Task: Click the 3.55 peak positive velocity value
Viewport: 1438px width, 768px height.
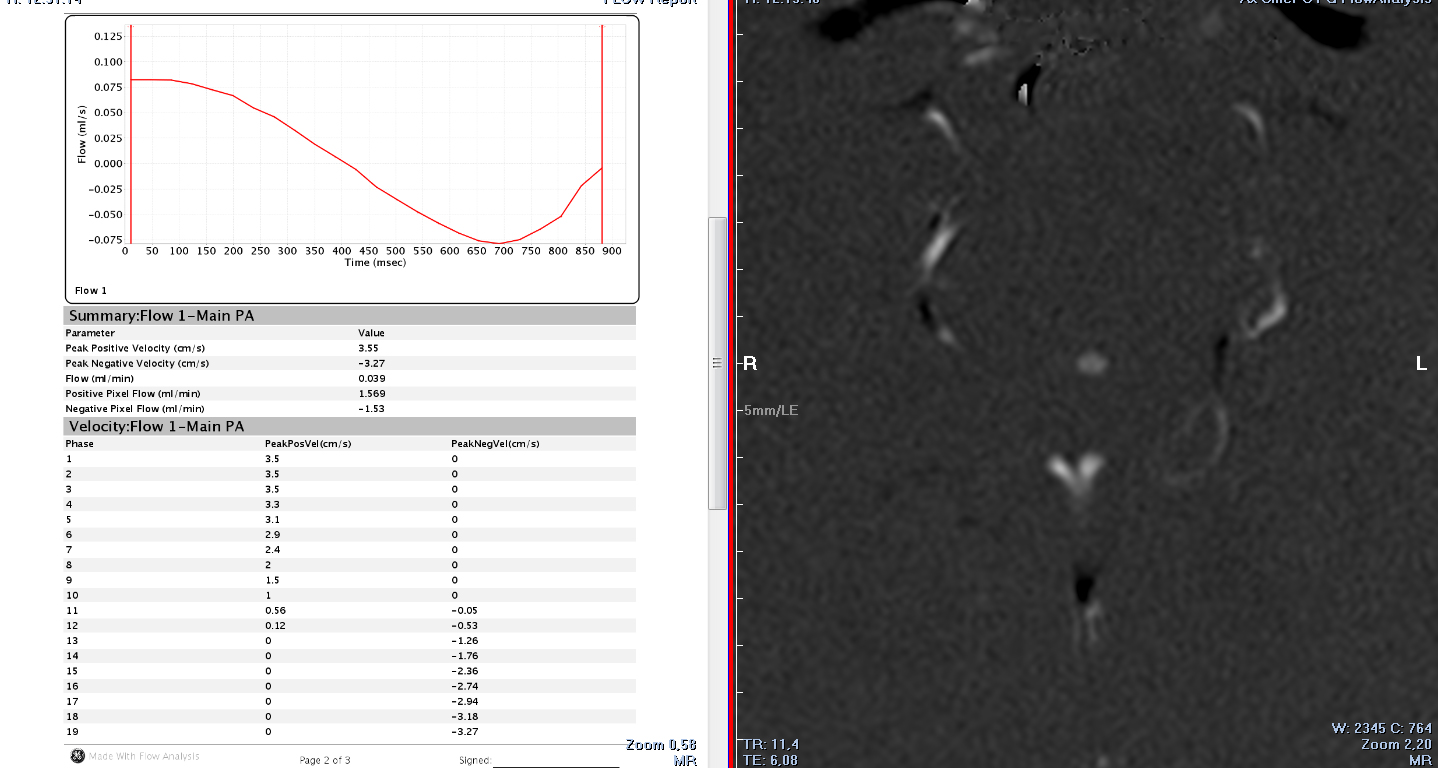Action: pos(368,348)
